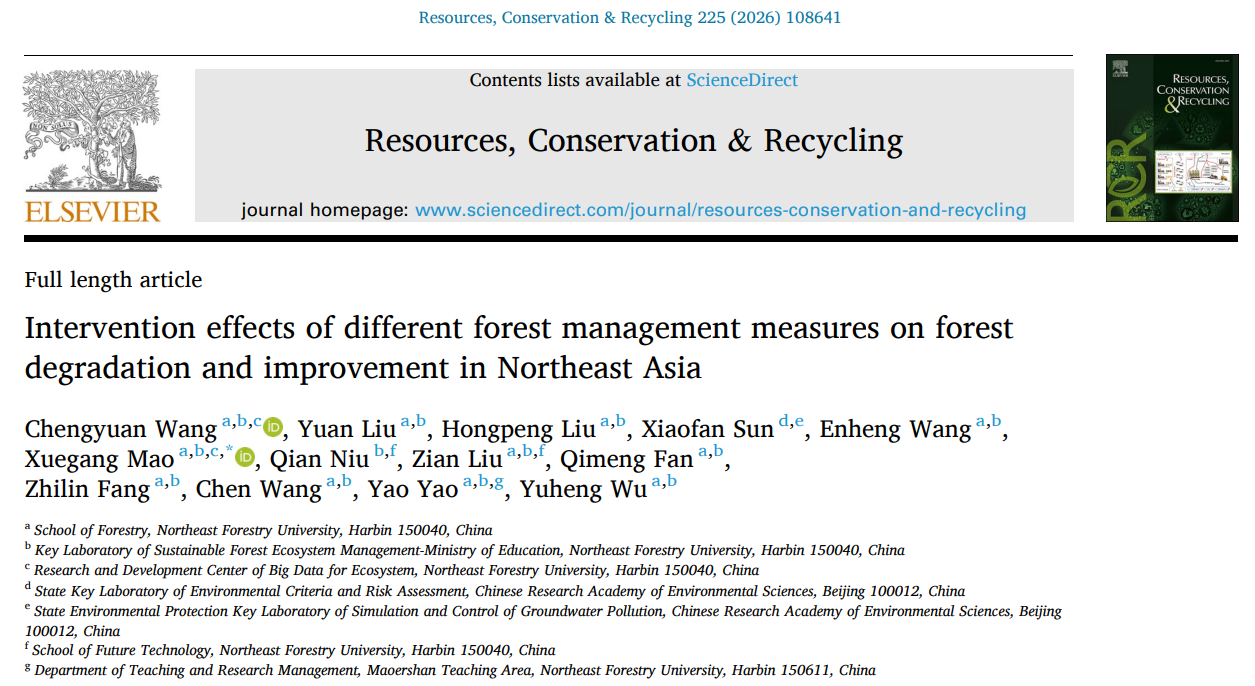The width and height of the screenshot is (1255, 686).
Task: Click author name Hongpeng Liu
Action: pyautogui.click(x=518, y=429)
